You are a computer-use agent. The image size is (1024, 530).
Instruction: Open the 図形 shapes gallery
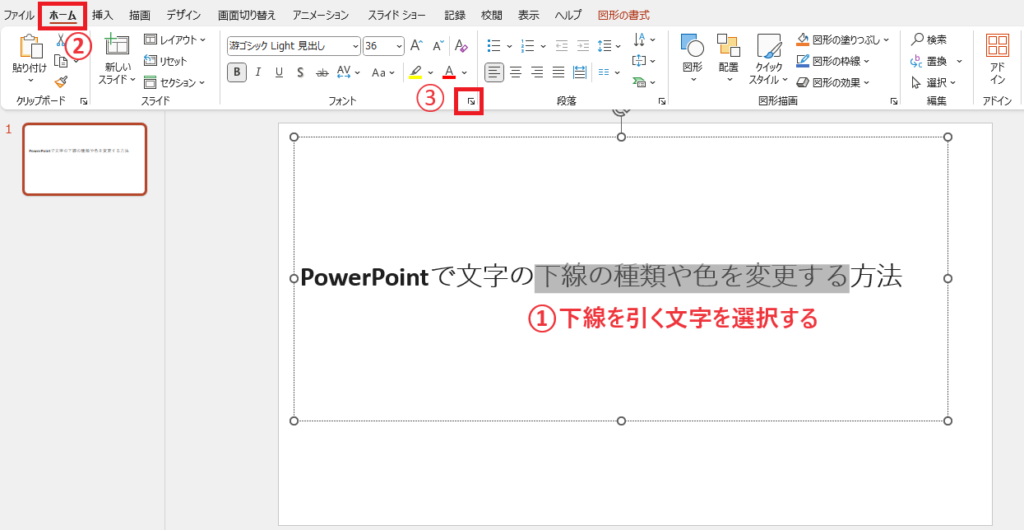692,59
